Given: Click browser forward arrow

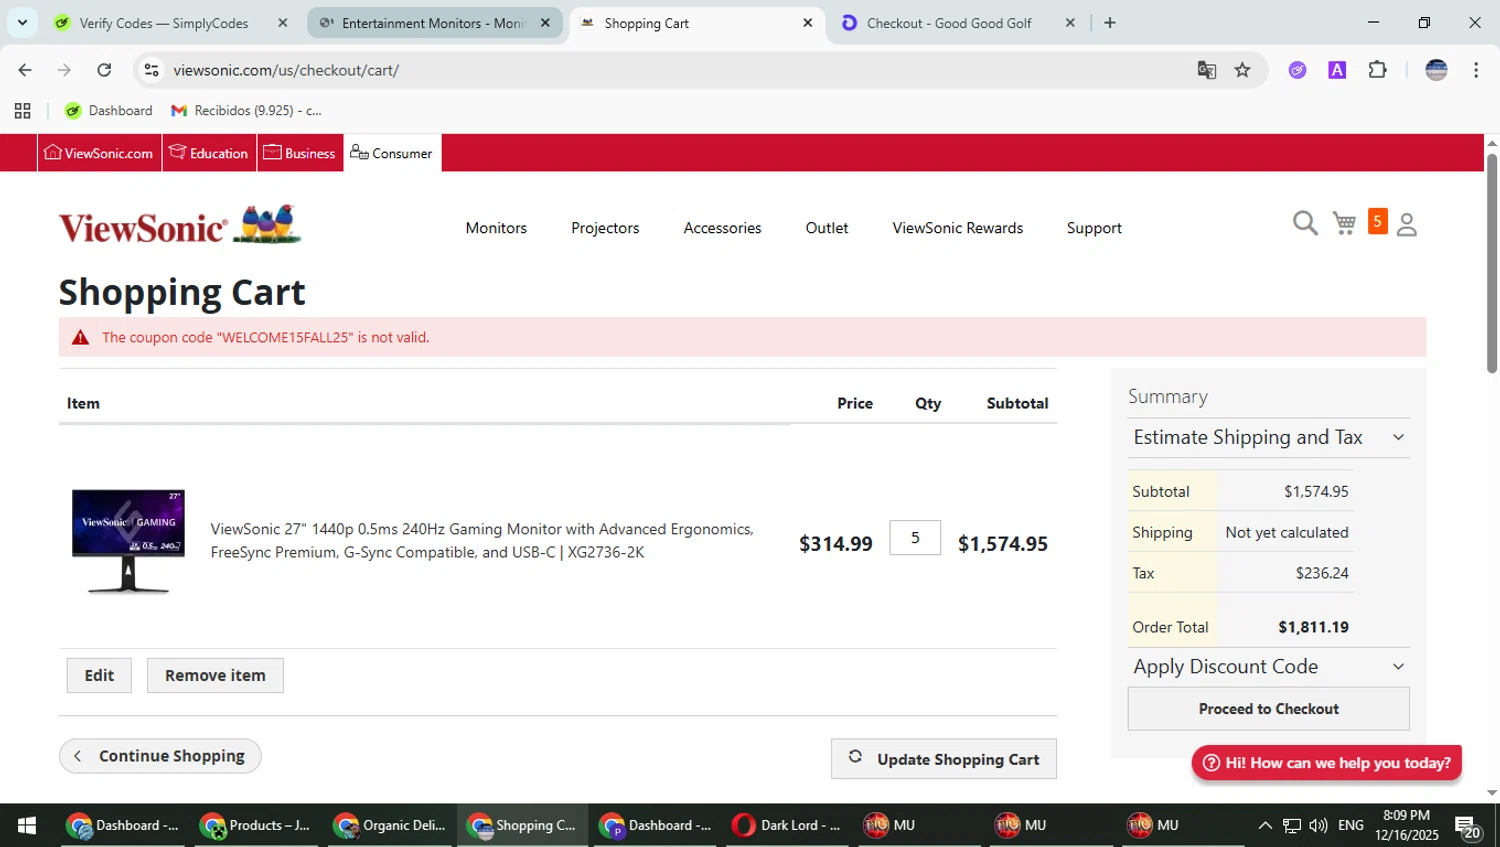Looking at the screenshot, I should [64, 70].
